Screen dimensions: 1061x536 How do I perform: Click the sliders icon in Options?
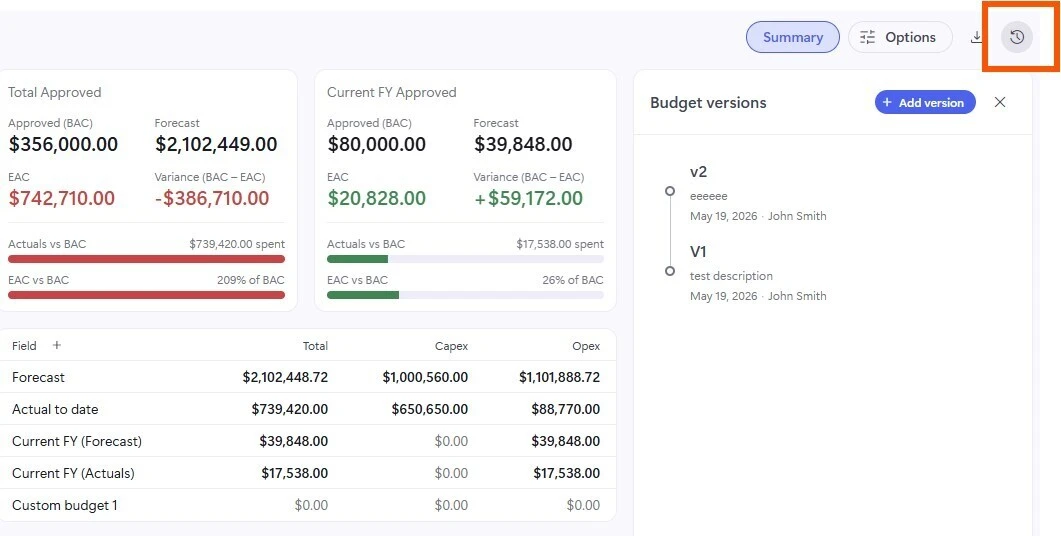(x=867, y=37)
